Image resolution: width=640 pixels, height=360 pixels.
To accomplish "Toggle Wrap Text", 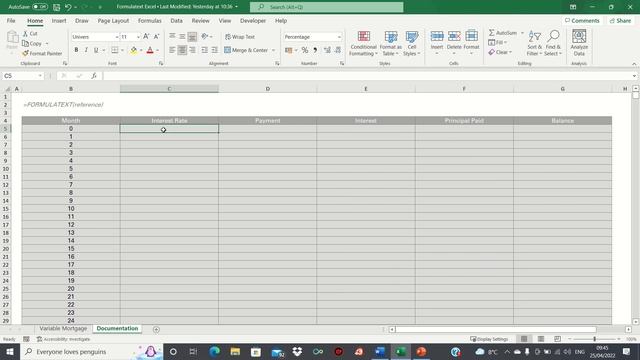I will (240, 37).
